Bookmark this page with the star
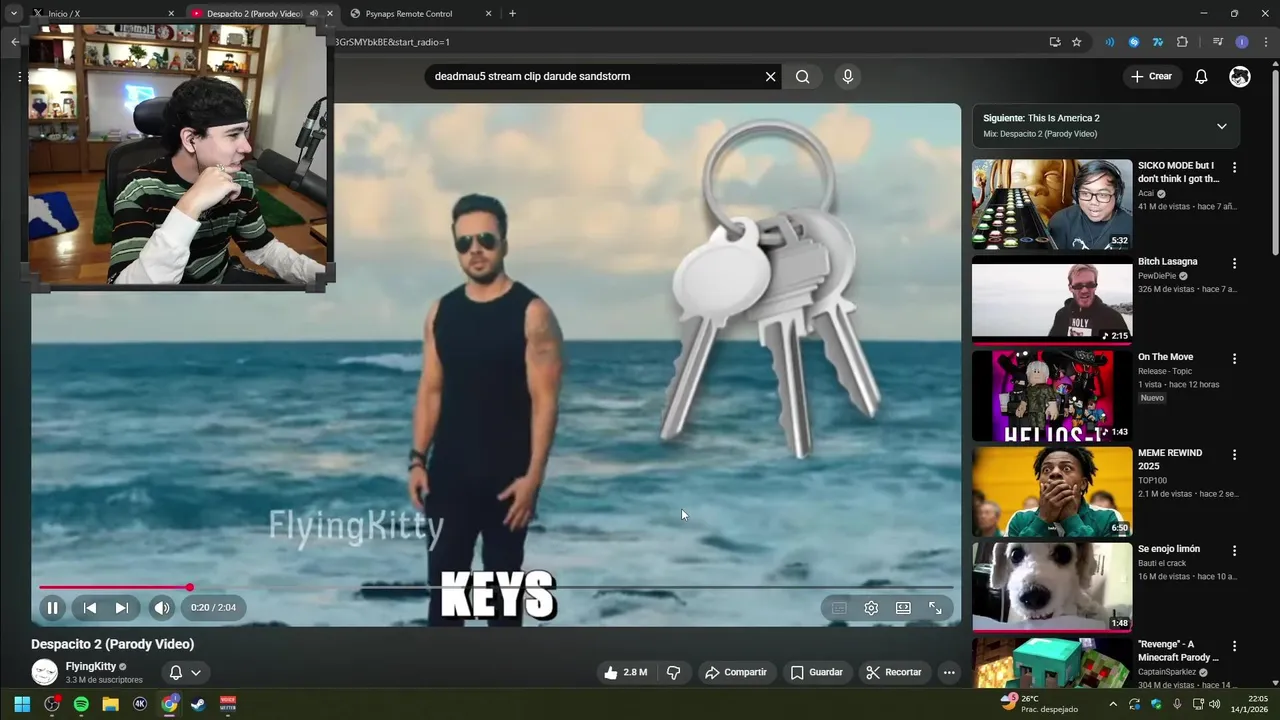 click(x=1077, y=42)
